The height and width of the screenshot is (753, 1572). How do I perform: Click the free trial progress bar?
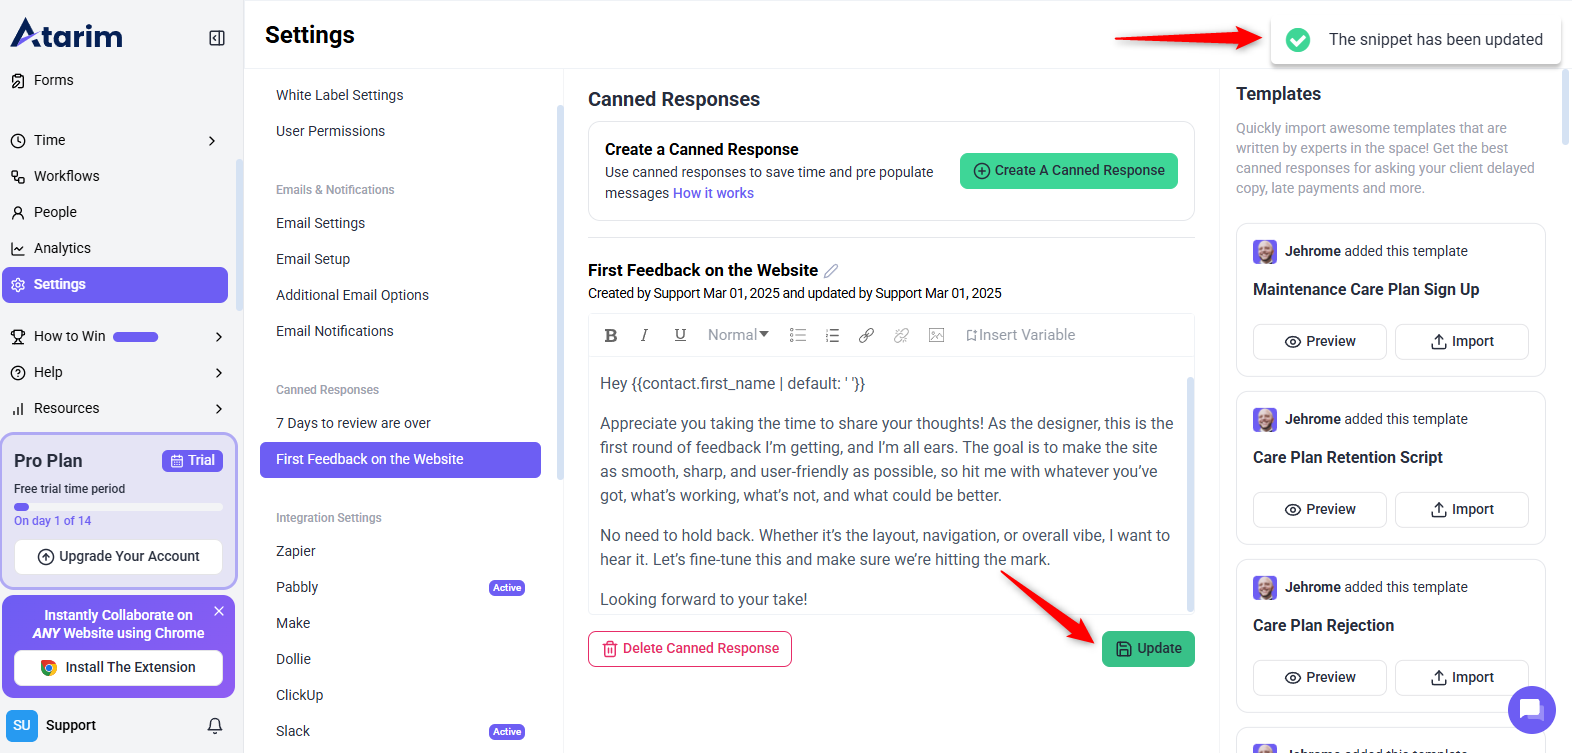tap(118, 507)
